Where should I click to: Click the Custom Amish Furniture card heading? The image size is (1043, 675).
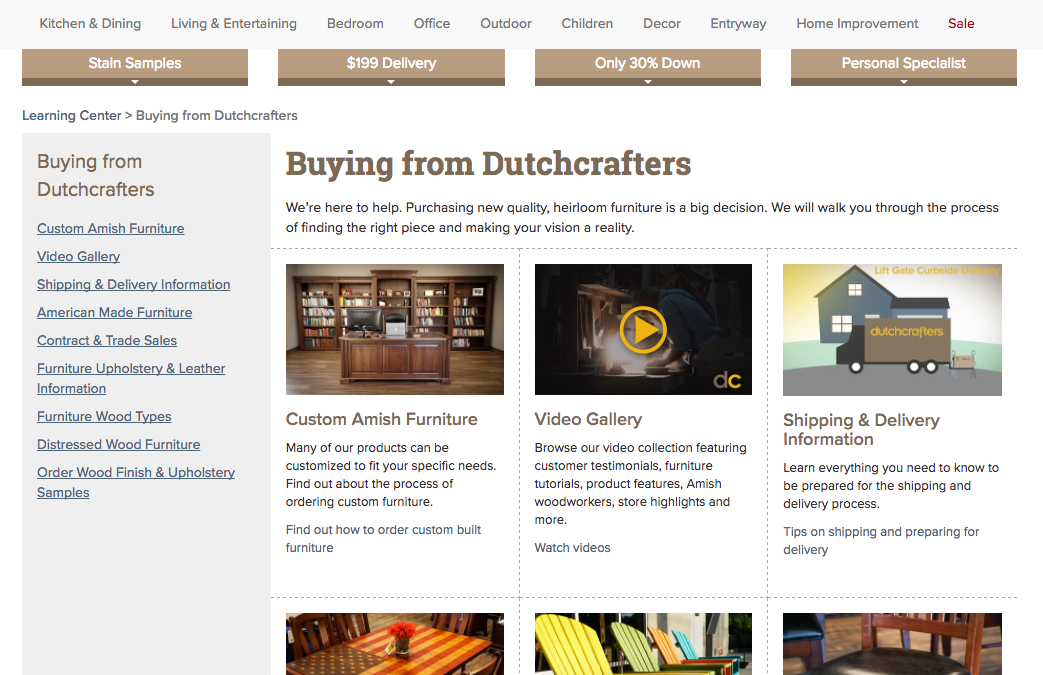coord(382,419)
